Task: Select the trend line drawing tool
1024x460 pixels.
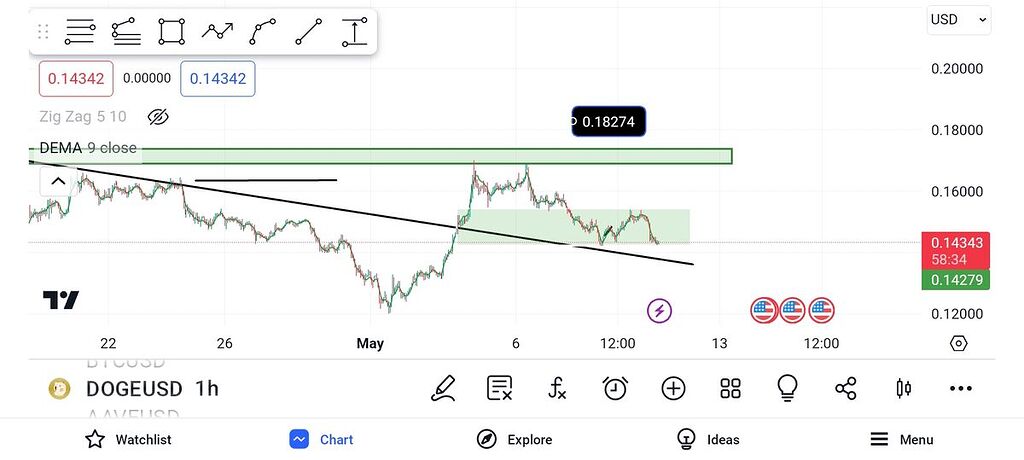Action: [309, 32]
